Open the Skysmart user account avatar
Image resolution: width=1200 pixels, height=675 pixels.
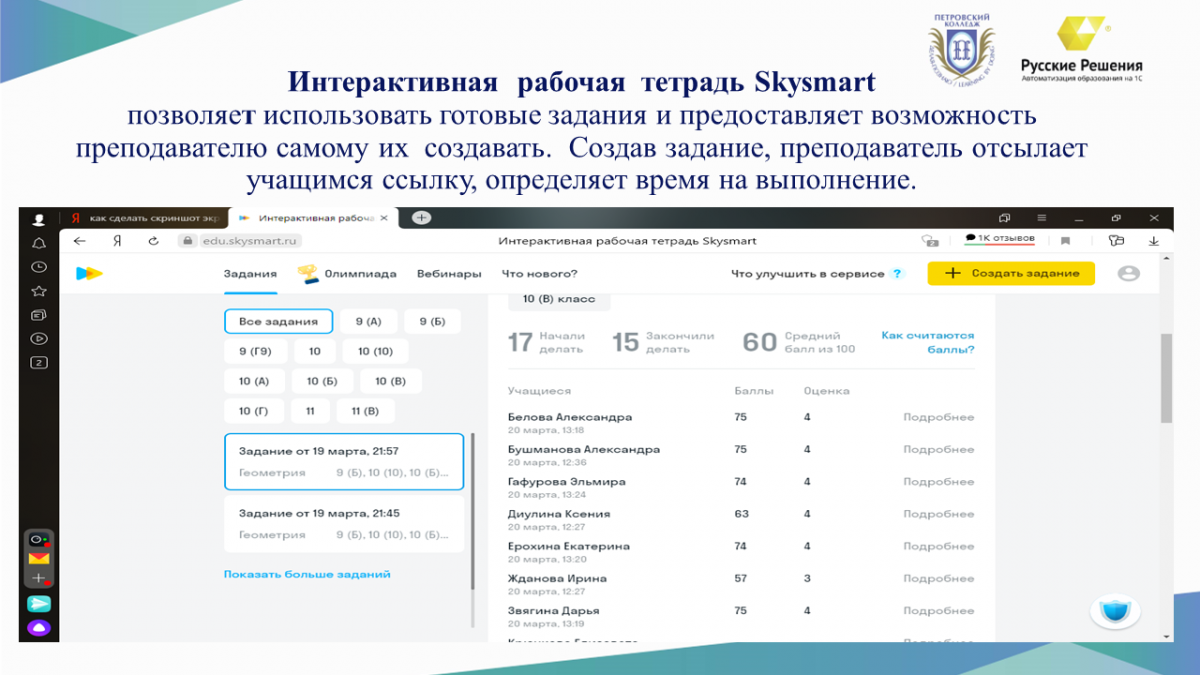[1129, 273]
